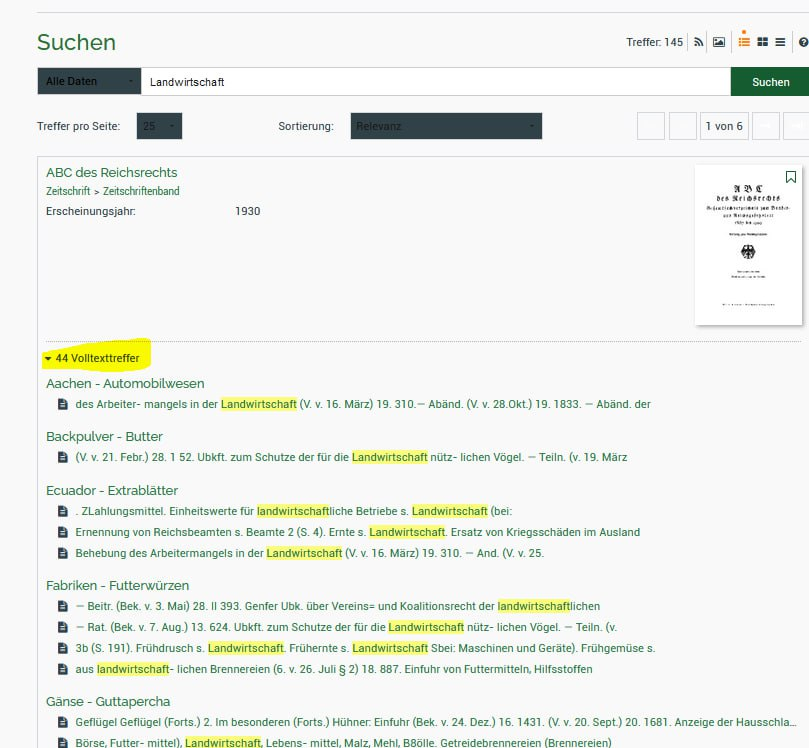The height and width of the screenshot is (748, 809).
Task: Follow the 'Zeitschriftenband' breadcrumb link
Action: coord(141,191)
